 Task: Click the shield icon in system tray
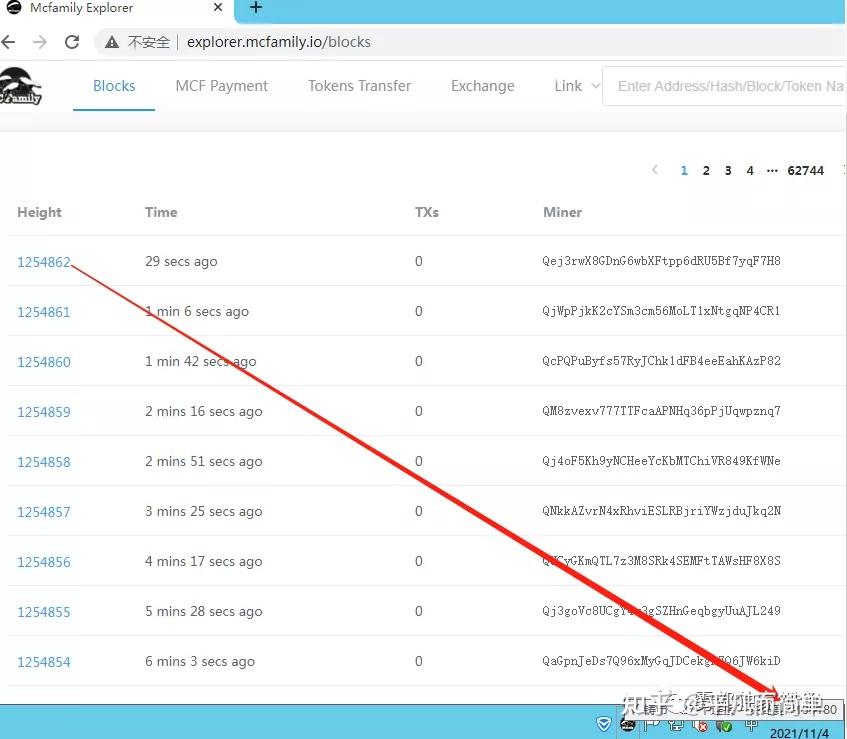click(x=603, y=723)
